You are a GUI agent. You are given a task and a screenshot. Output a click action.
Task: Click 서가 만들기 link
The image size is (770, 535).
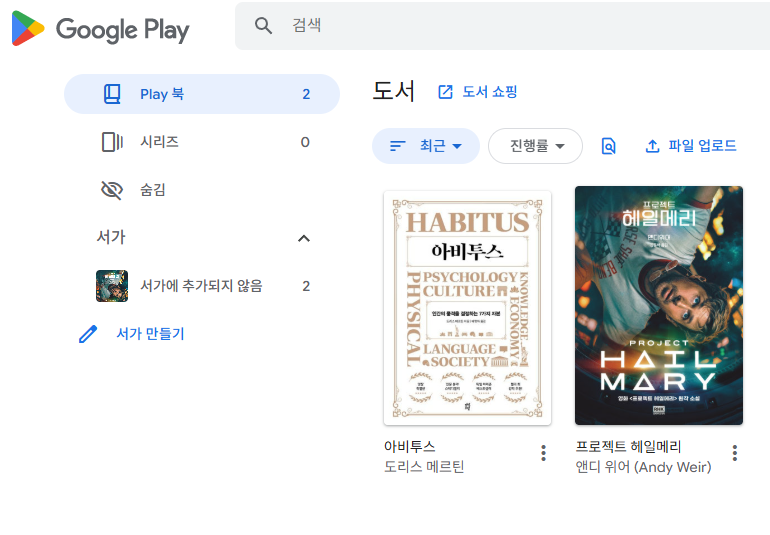pyautogui.click(x=150, y=334)
